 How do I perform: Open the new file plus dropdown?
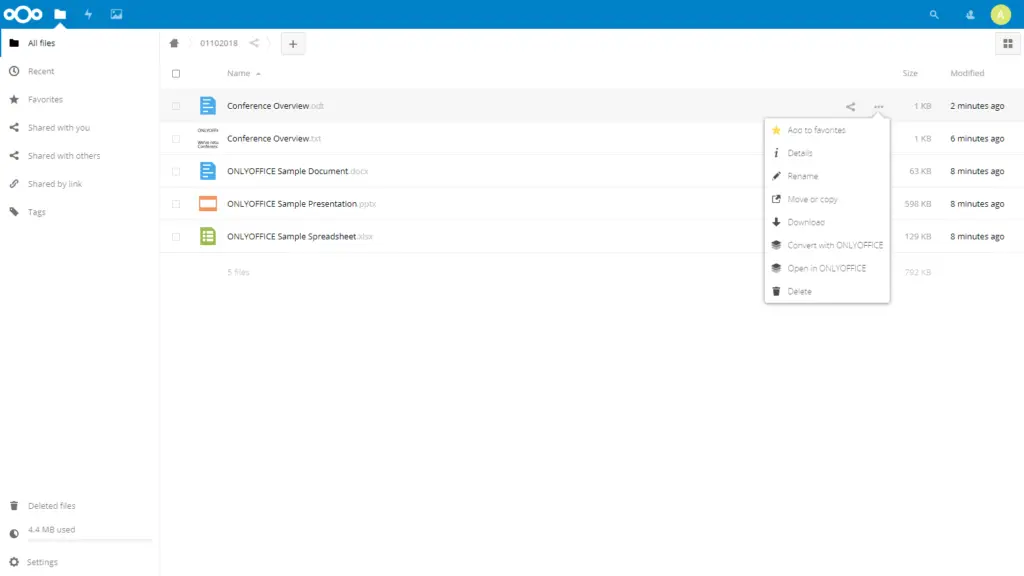point(293,43)
